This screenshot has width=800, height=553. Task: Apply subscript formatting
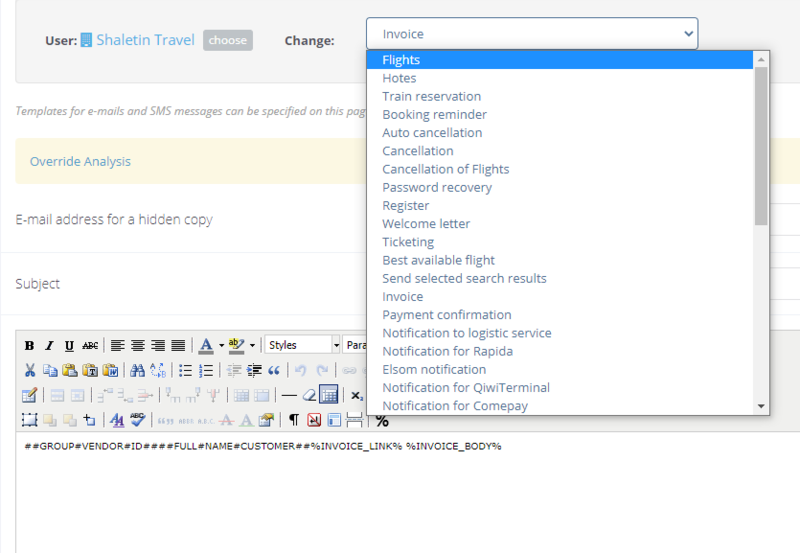[357, 395]
